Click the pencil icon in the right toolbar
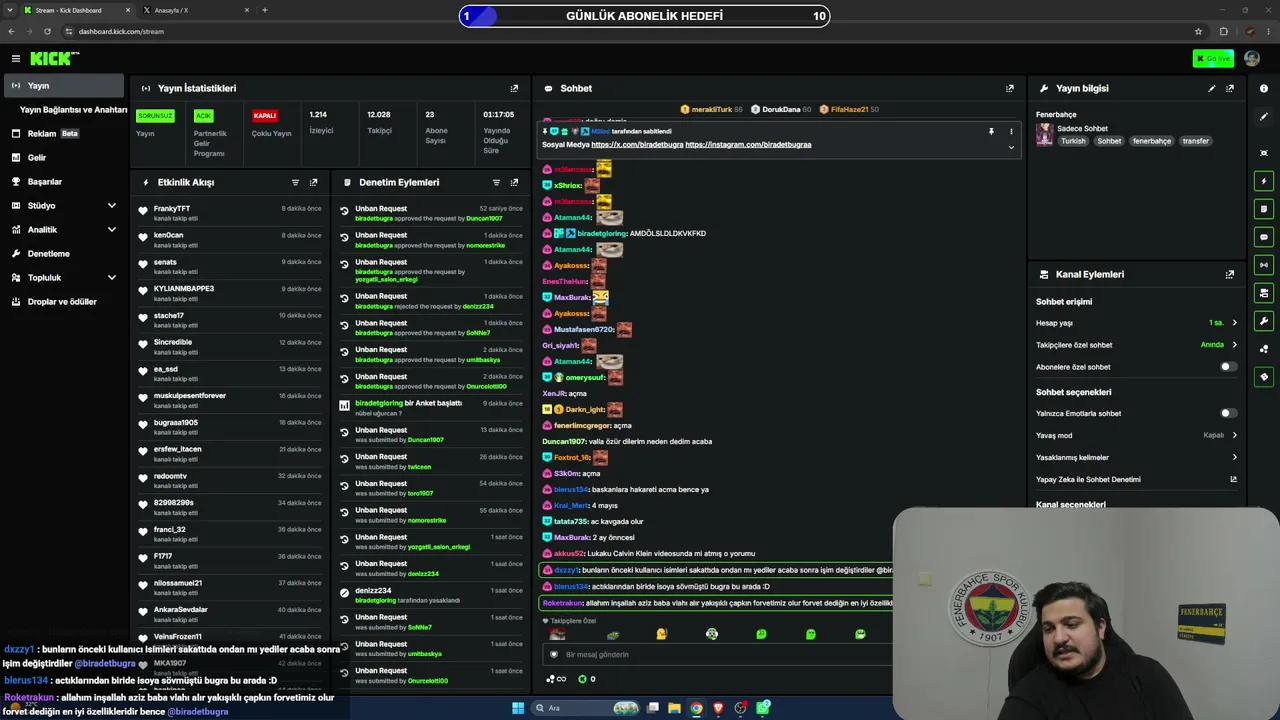The image size is (1280, 720). pos(1264,117)
